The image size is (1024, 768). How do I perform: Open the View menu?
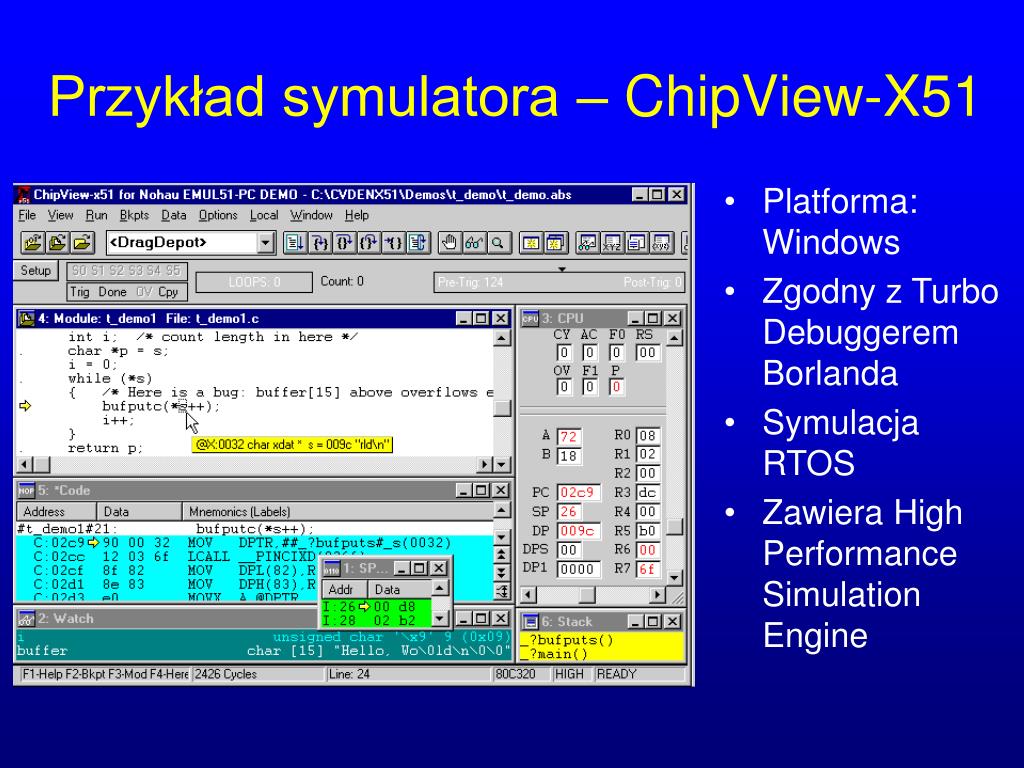click(x=60, y=215)
